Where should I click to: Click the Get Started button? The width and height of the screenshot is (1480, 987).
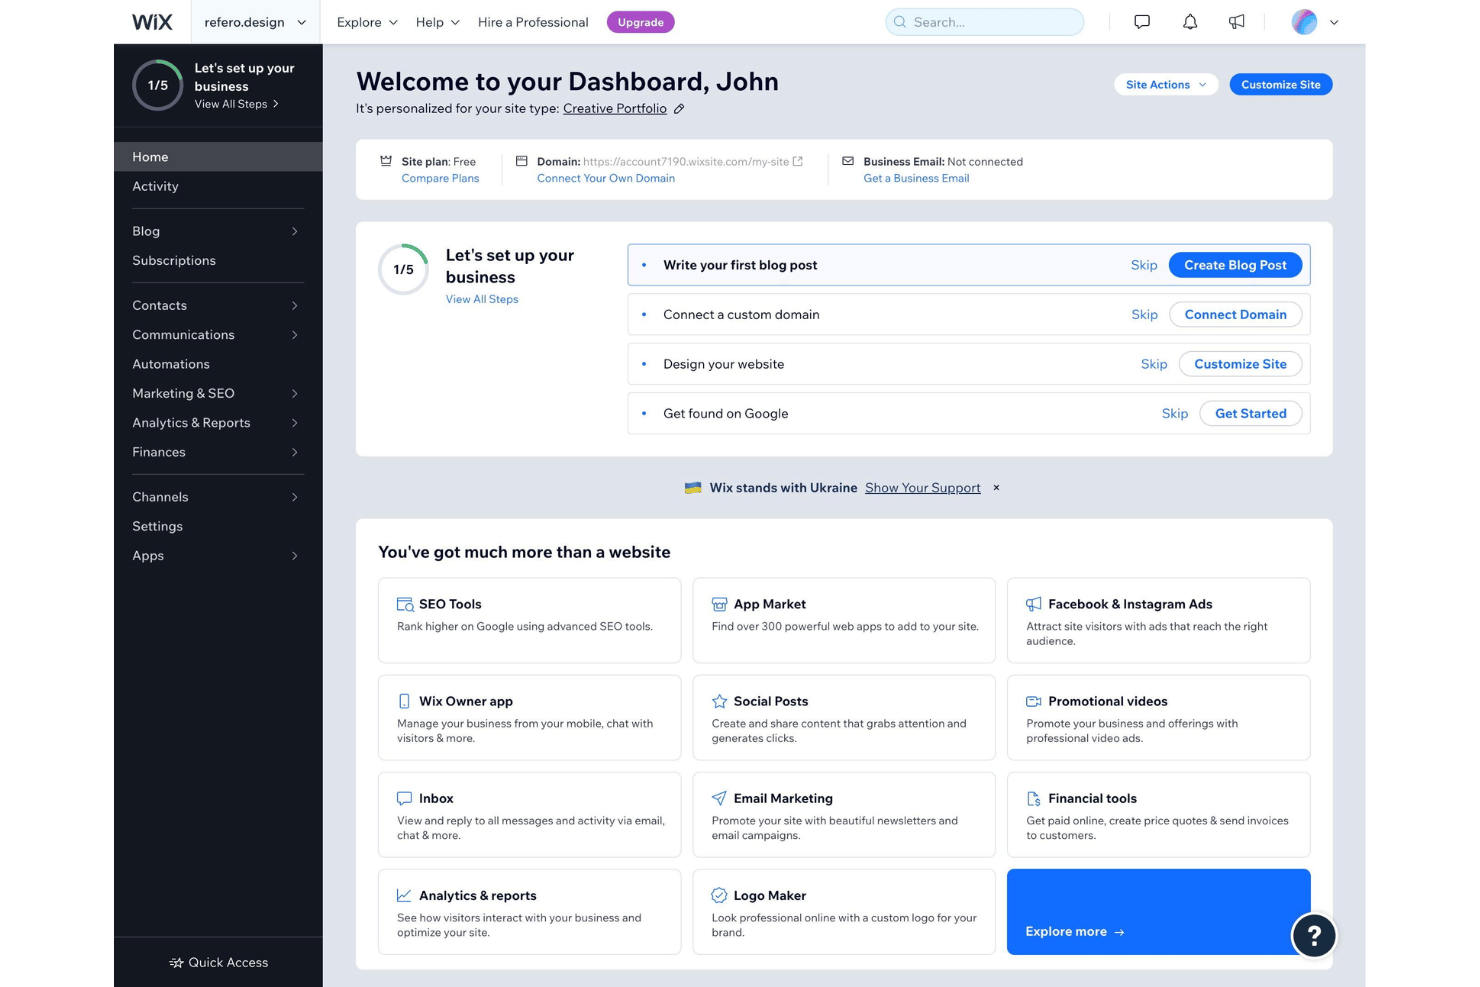[1250, 414]
